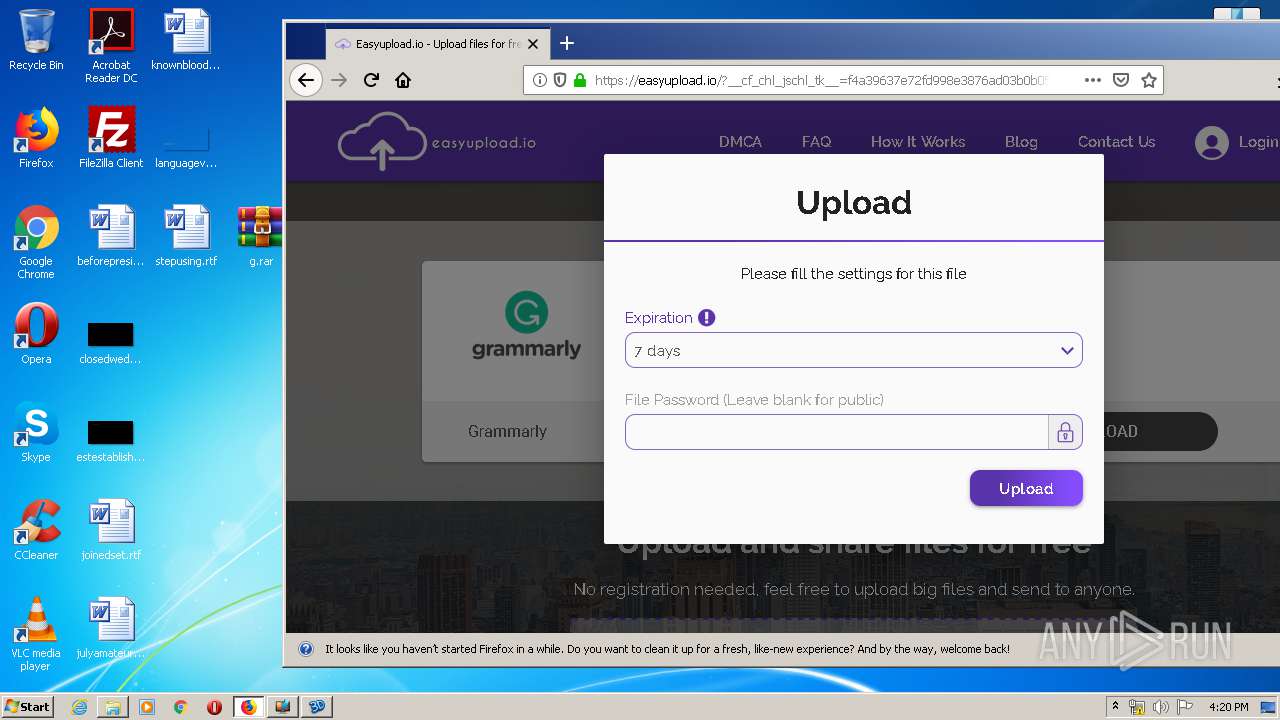Click the easyupload.io cloud logo
The width and height of the screenshot is (1280, 720).
pos(437,141)
